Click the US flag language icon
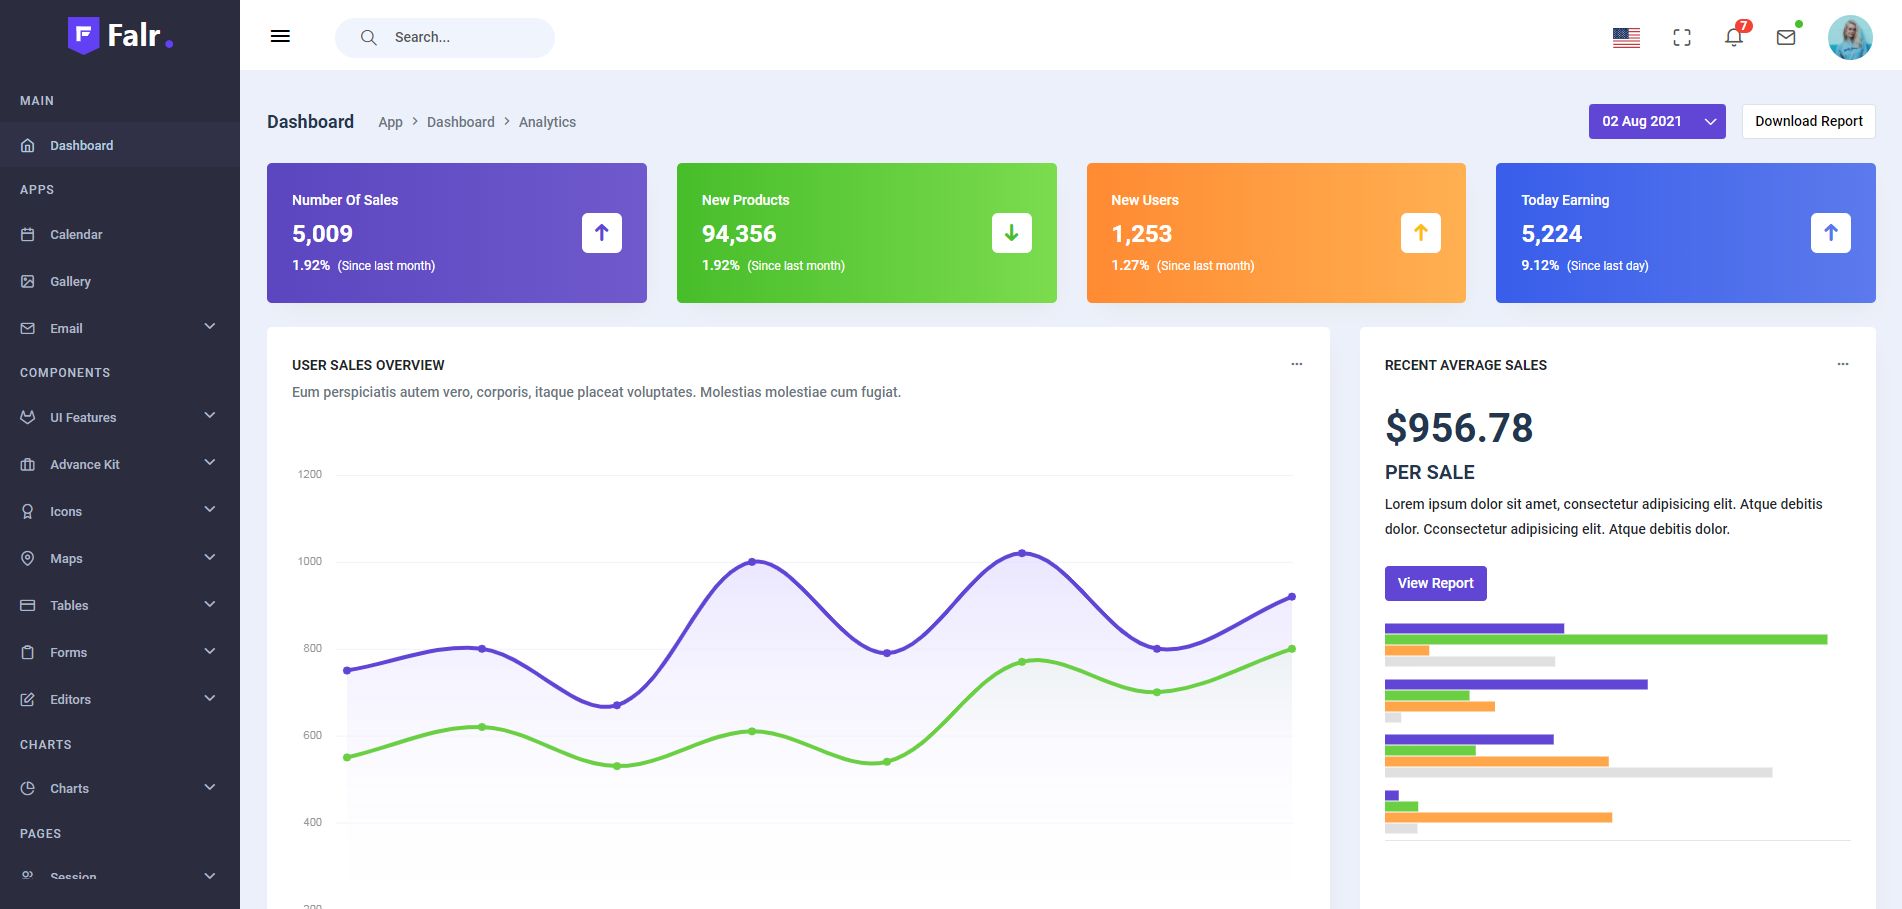1902x909 pixels. tap(1626, 37)
